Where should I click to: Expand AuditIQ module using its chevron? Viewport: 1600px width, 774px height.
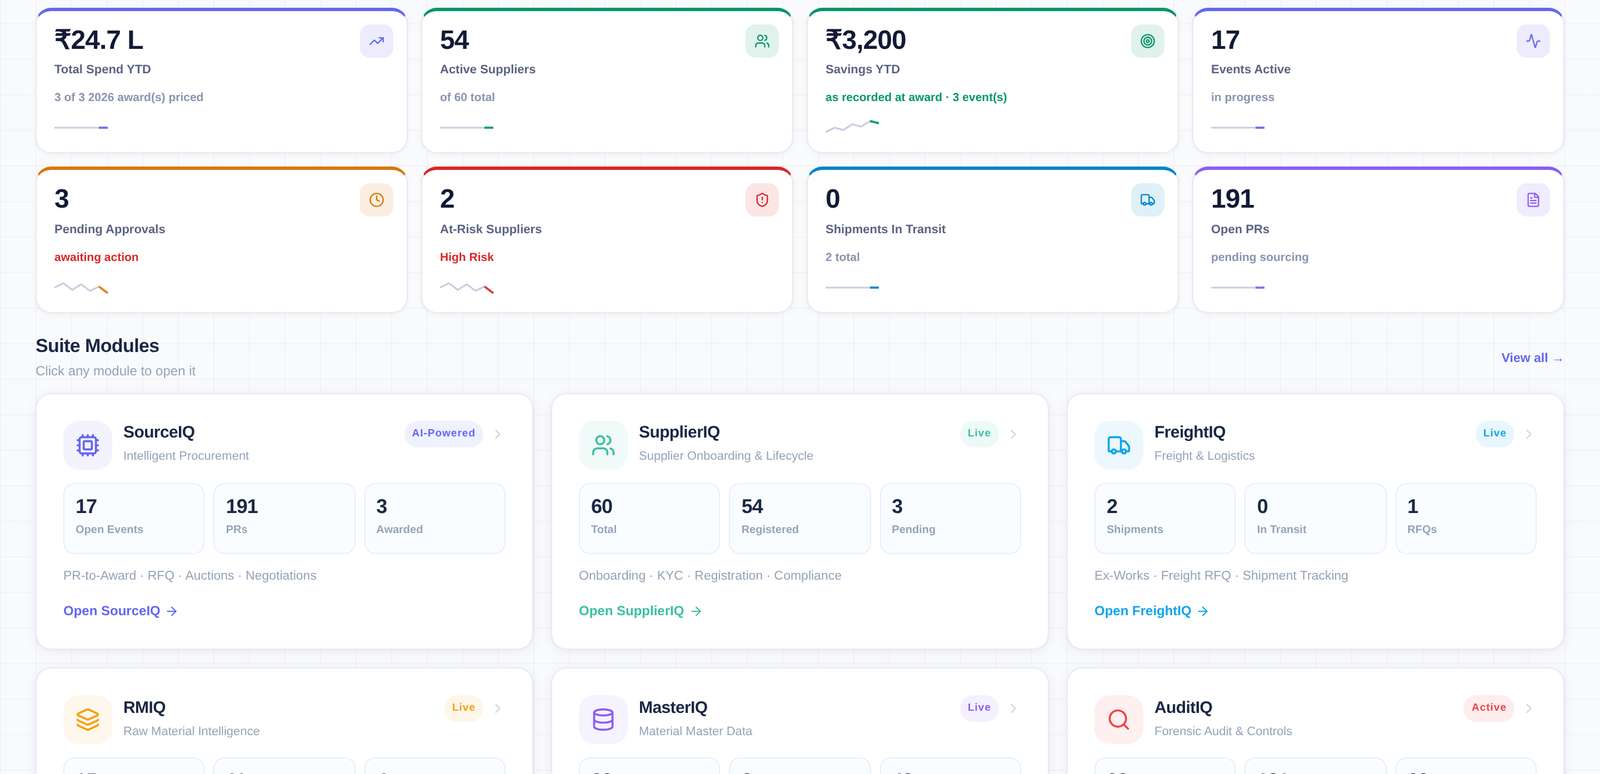pyautogui.click(x=1529, y=708)
